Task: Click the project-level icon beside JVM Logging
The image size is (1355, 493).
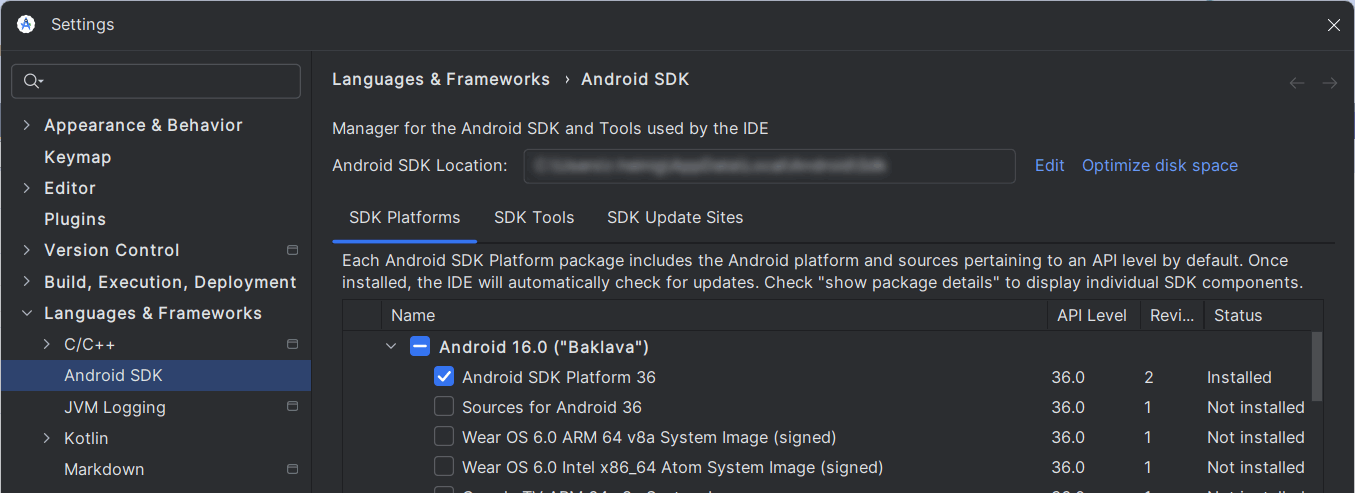Action: pyautogui.click(x=292, y=406)
